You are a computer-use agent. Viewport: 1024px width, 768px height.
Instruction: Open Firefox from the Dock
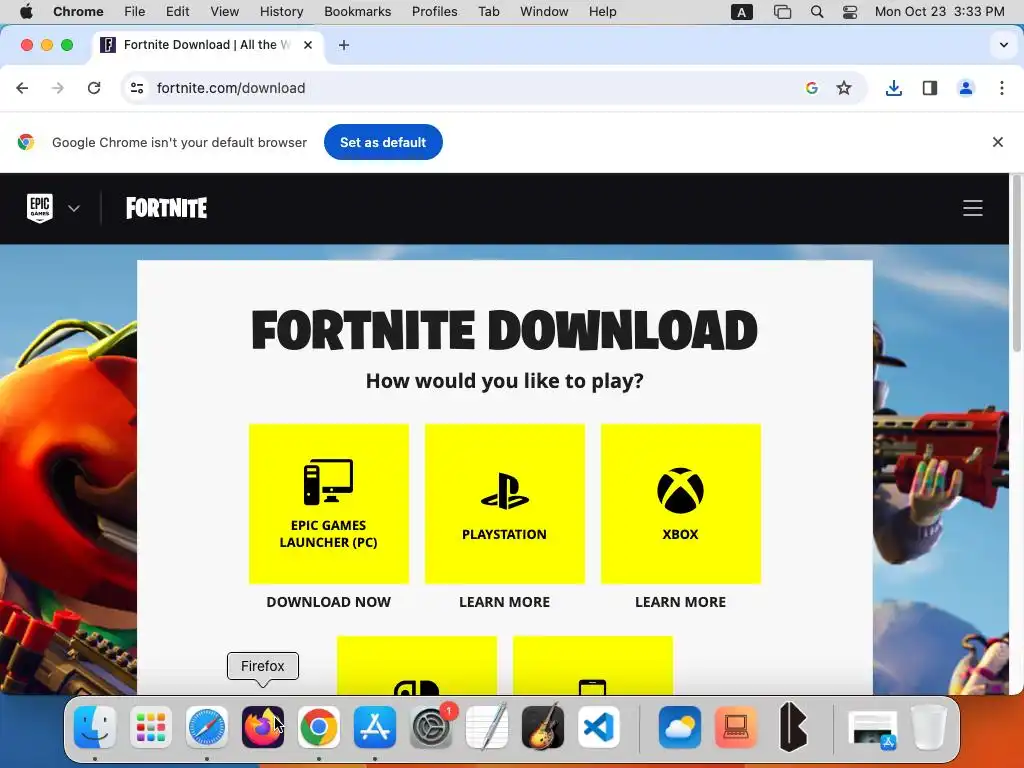click(x=263, y=727)
